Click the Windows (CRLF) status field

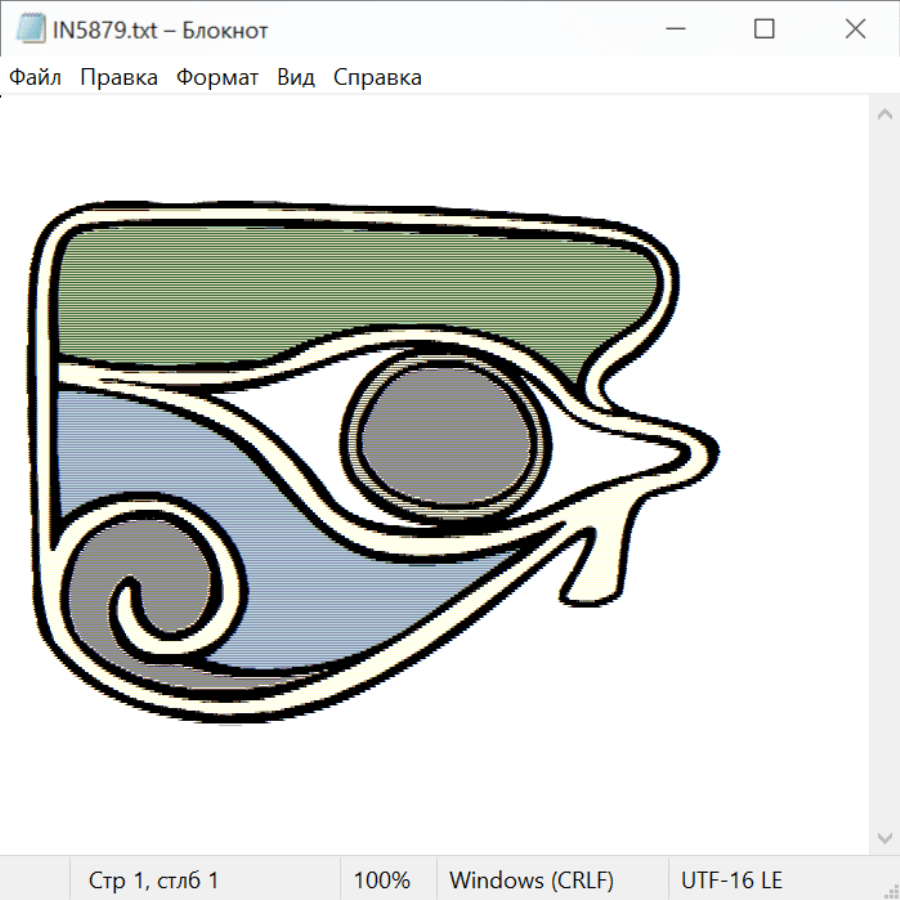(531, 880)
